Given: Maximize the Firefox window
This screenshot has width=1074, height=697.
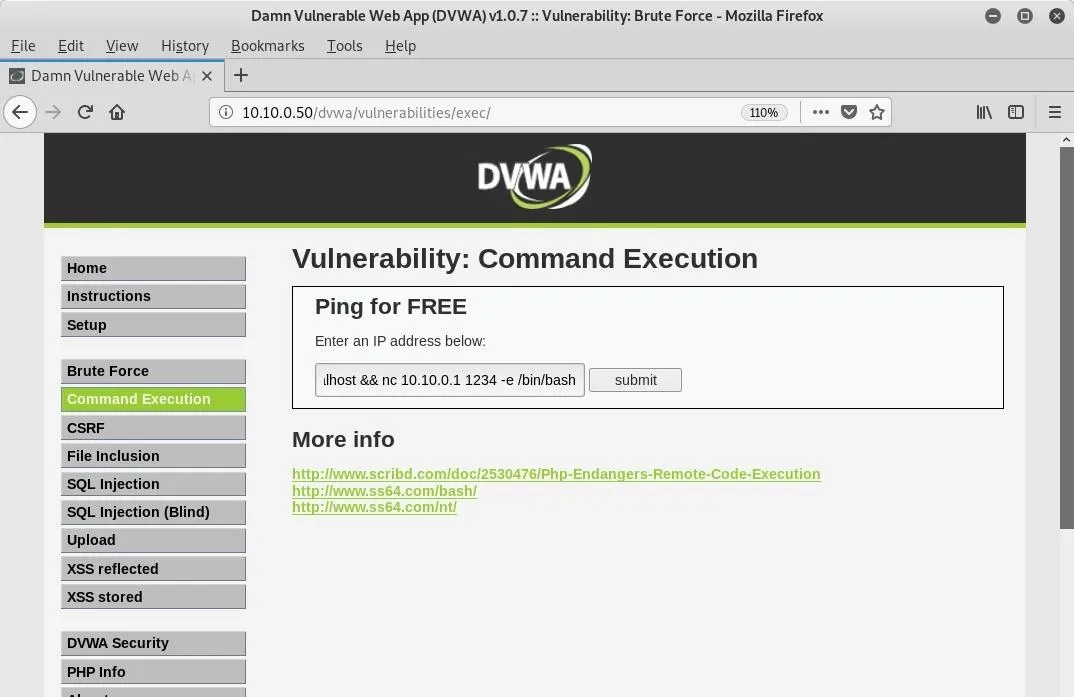Looking at the screenshot, I should 1025,16.
